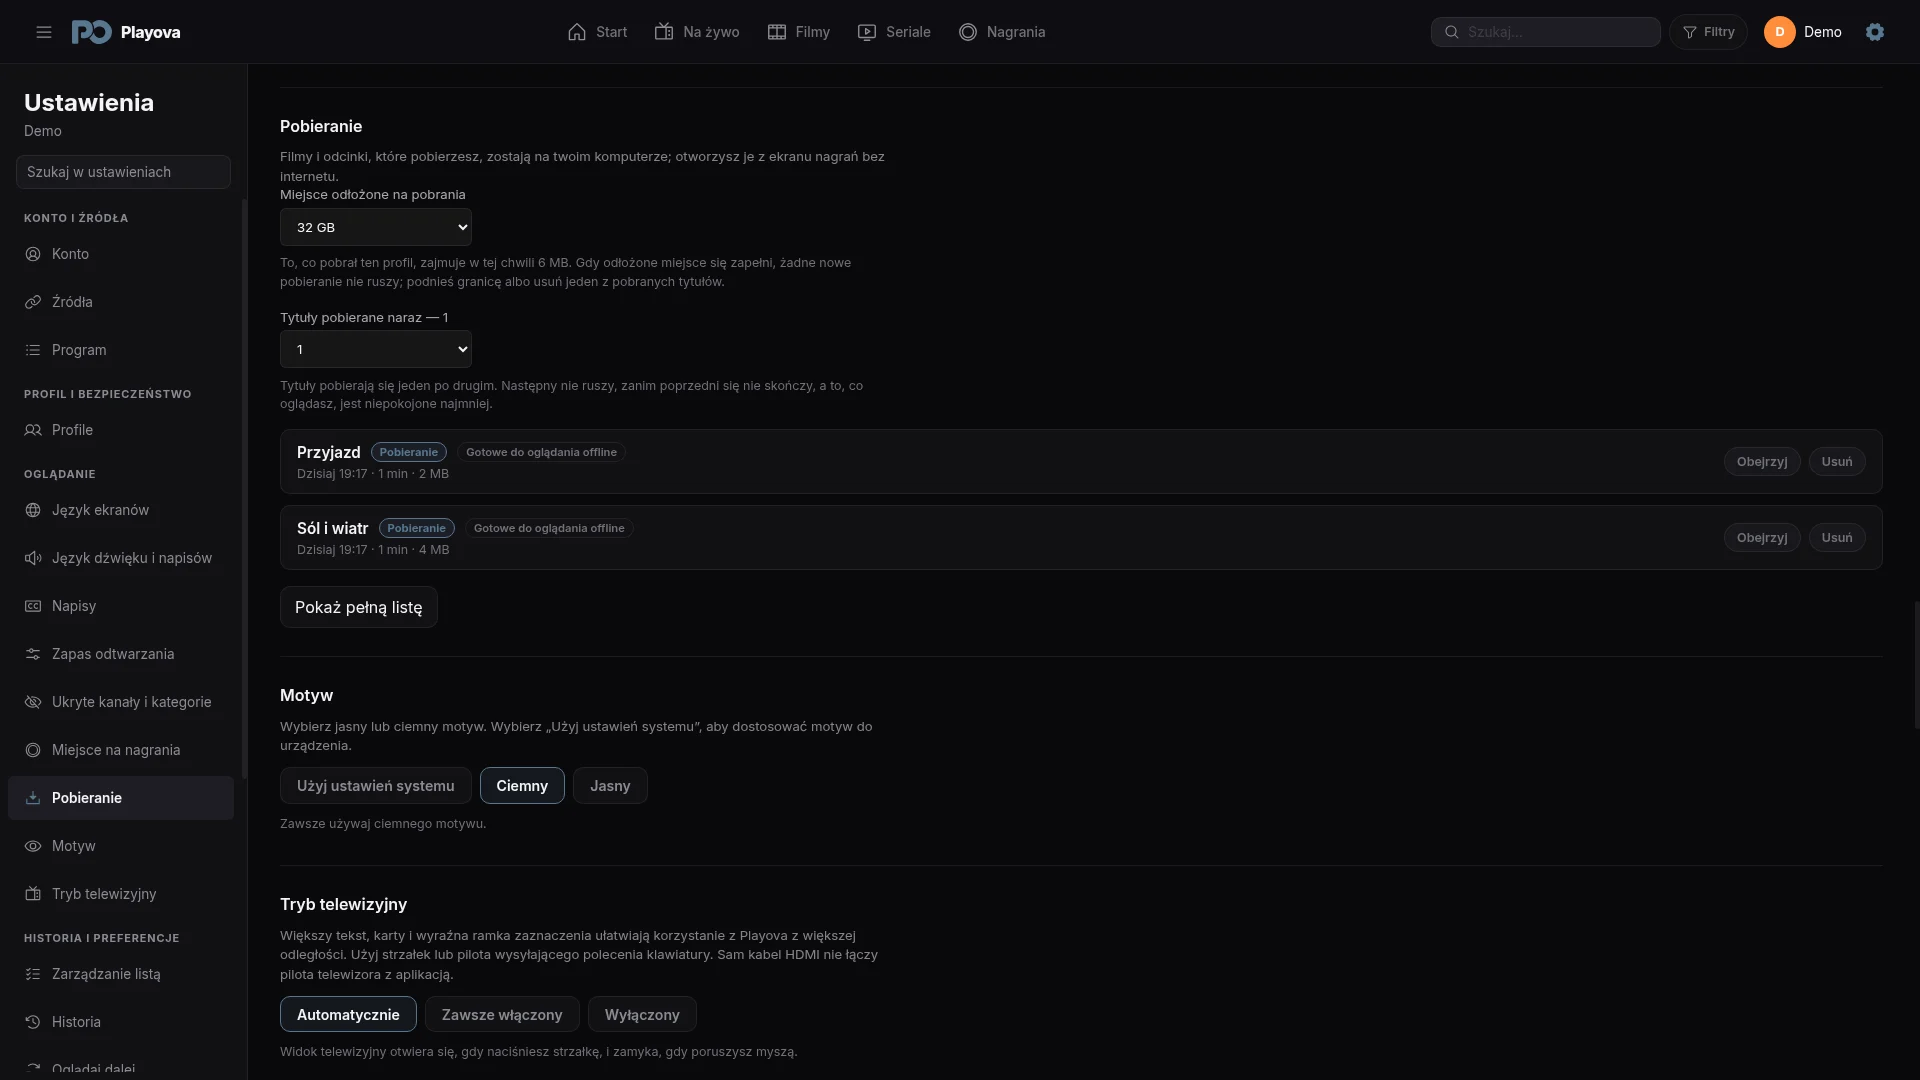
Task: Open the Filtry filter button
Action: tap(1708, 32)
